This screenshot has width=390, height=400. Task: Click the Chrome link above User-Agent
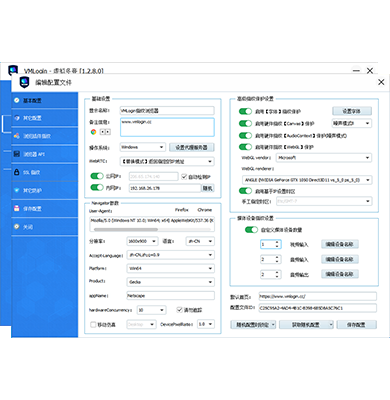[x=205, y=210]
